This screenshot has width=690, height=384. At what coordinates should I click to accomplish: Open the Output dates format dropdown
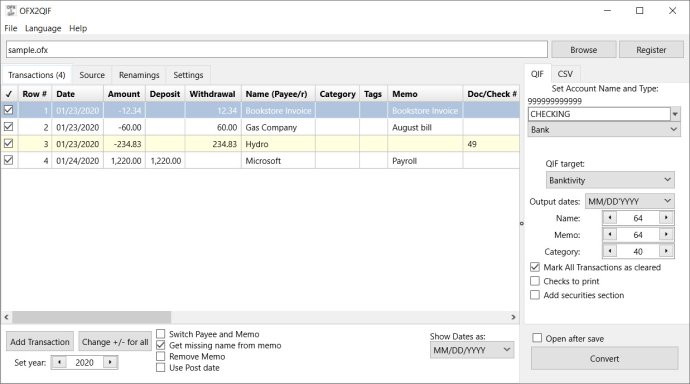point(629,201)
